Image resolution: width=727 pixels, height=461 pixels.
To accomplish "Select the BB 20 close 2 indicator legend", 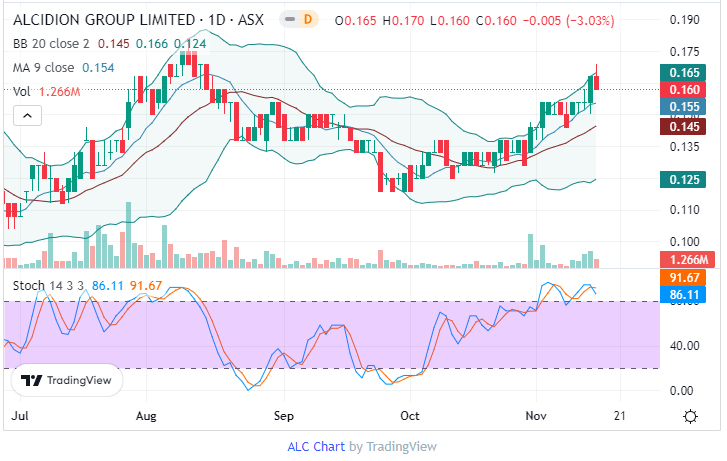I will coord(57,44).
